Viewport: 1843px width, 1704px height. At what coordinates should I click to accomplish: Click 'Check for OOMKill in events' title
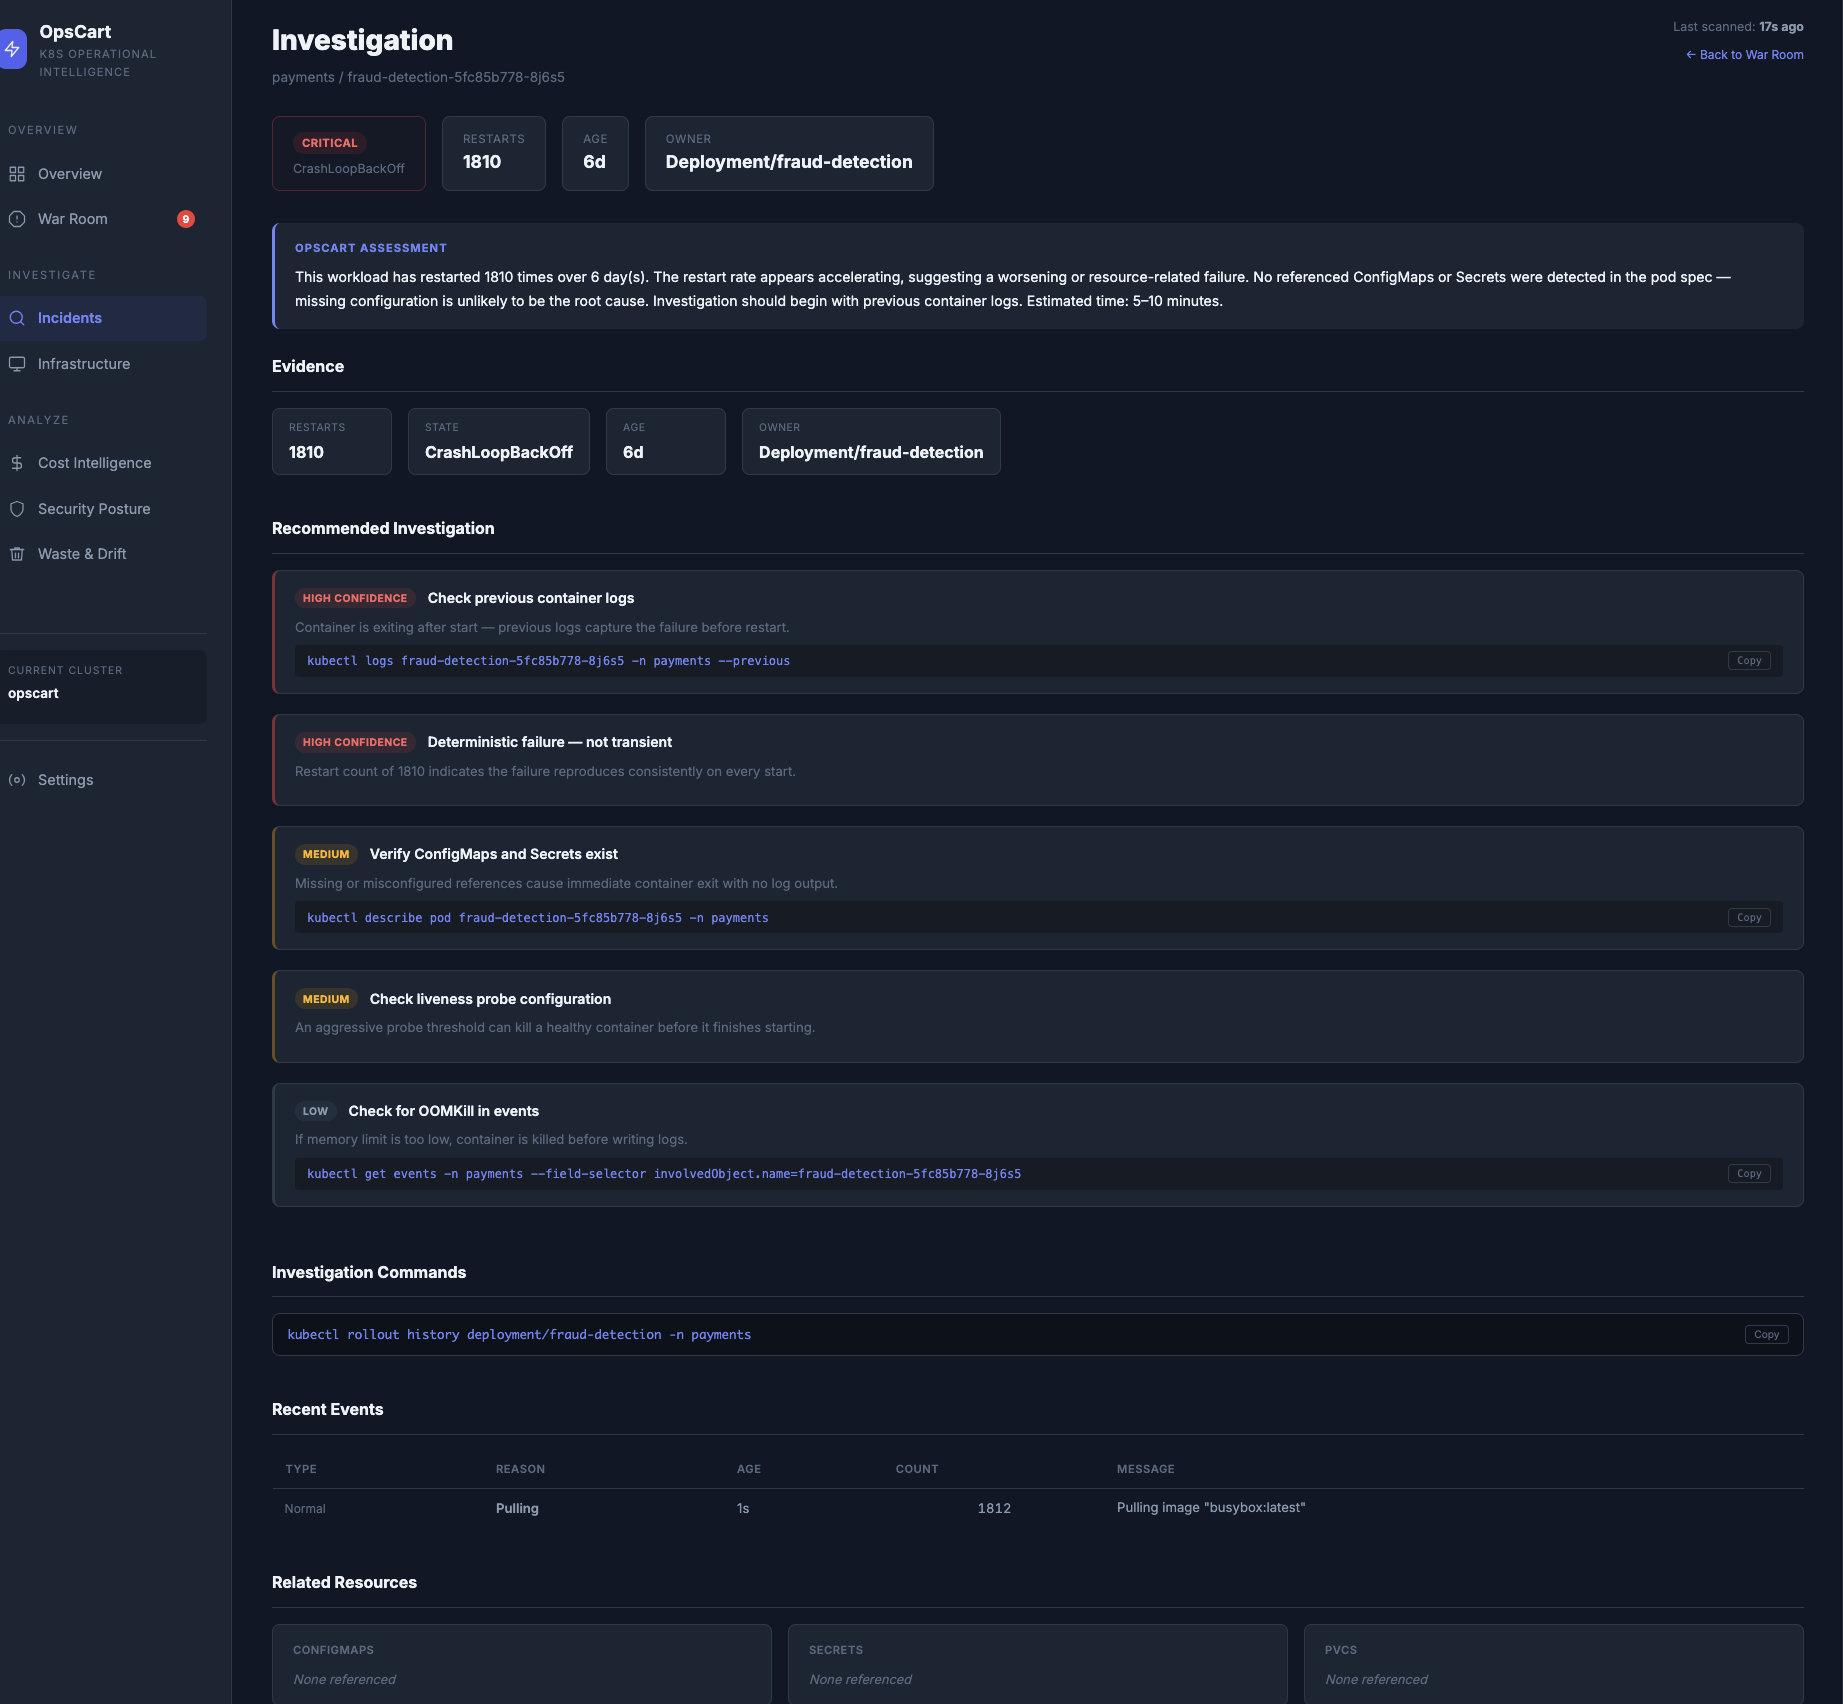click(x=444, y=1111)
